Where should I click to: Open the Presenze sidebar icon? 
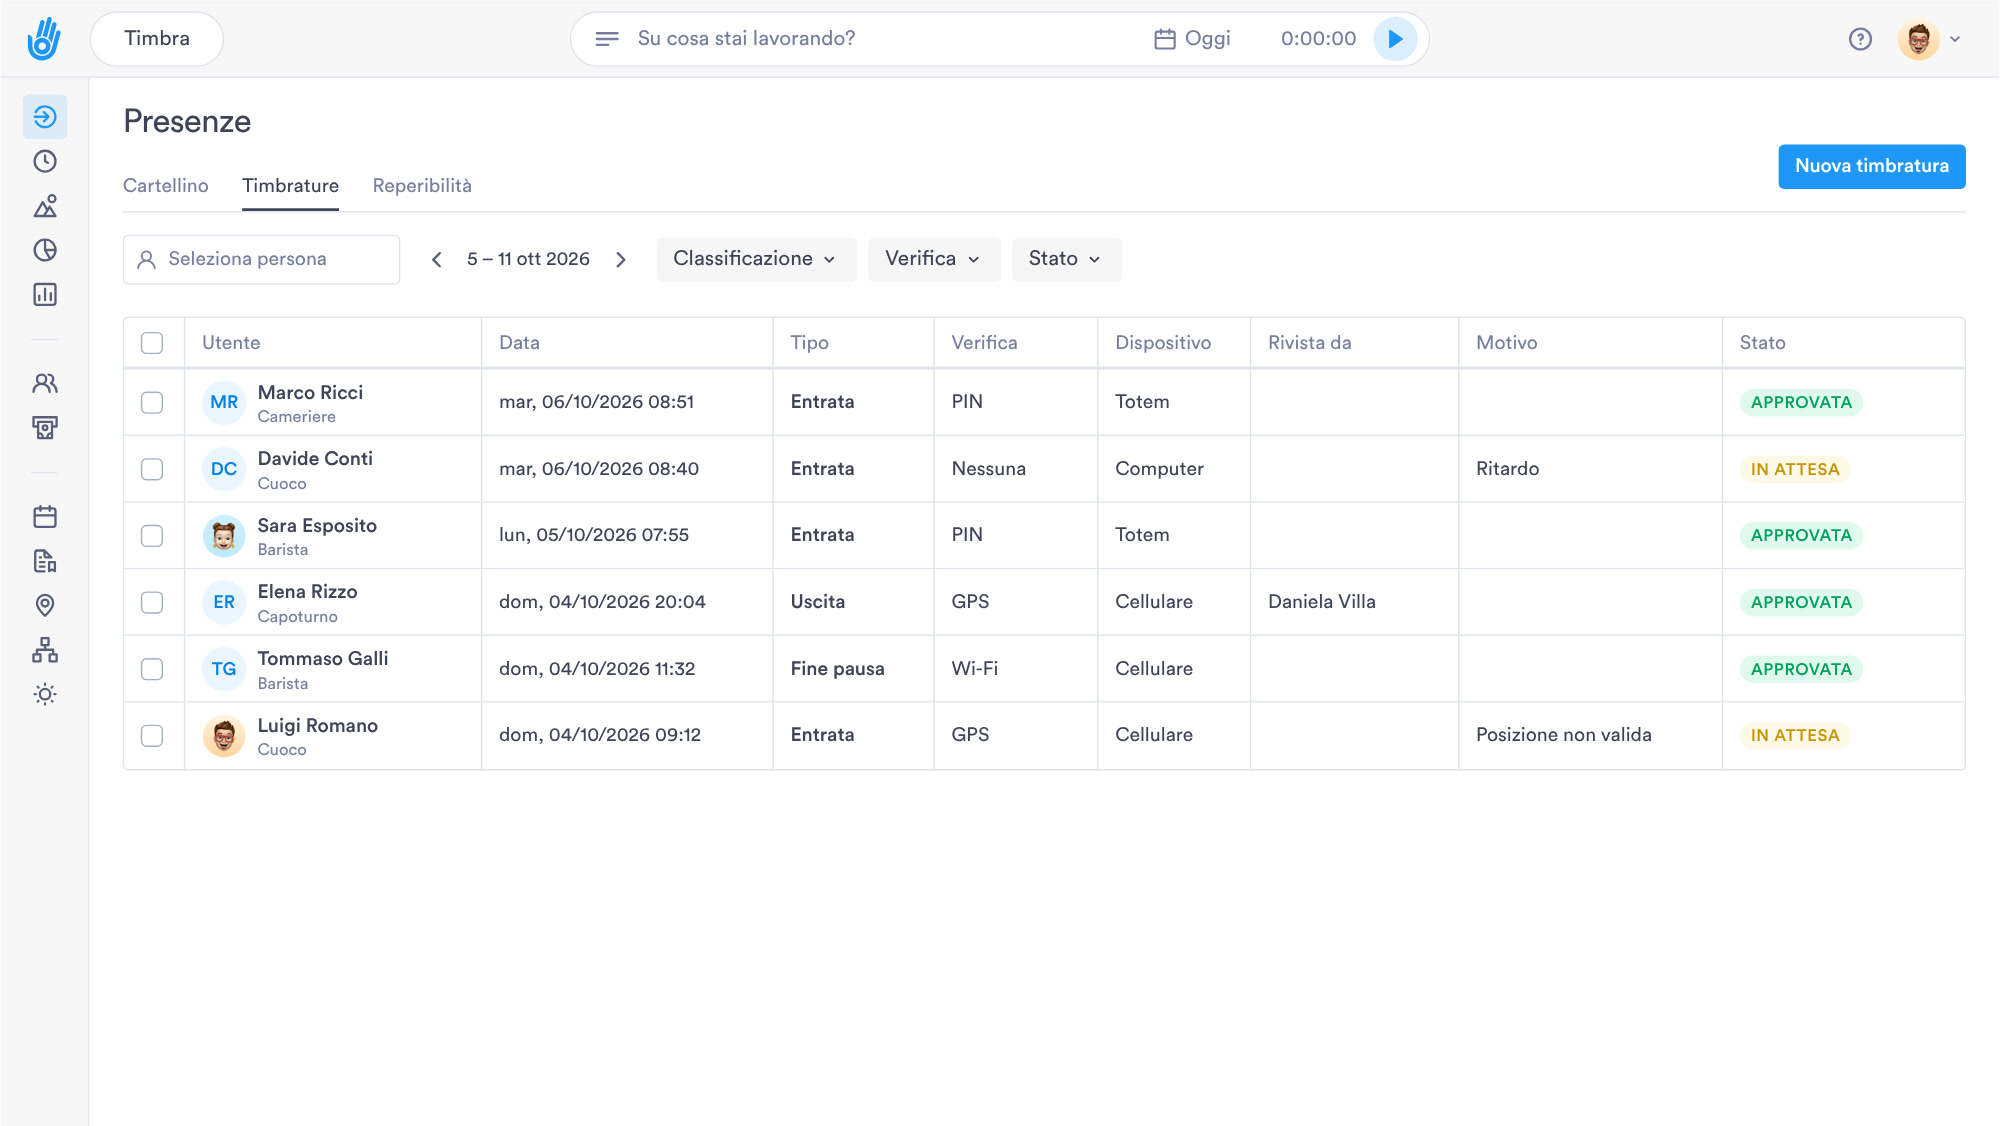(x=45, y=117)
